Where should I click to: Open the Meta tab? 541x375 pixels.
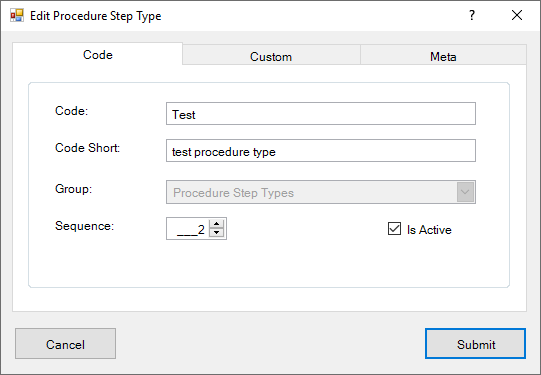[443, 57]
